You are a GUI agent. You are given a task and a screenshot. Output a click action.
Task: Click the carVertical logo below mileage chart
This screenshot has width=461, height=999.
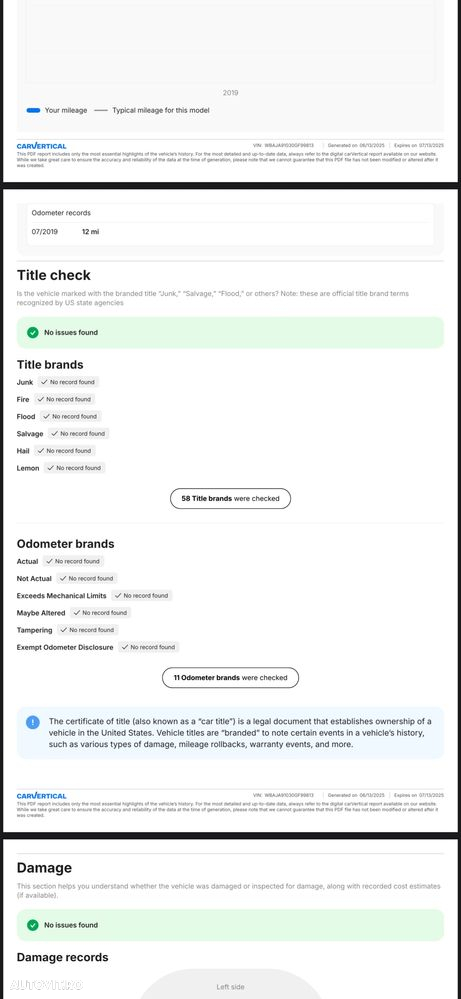click(41, 146)
